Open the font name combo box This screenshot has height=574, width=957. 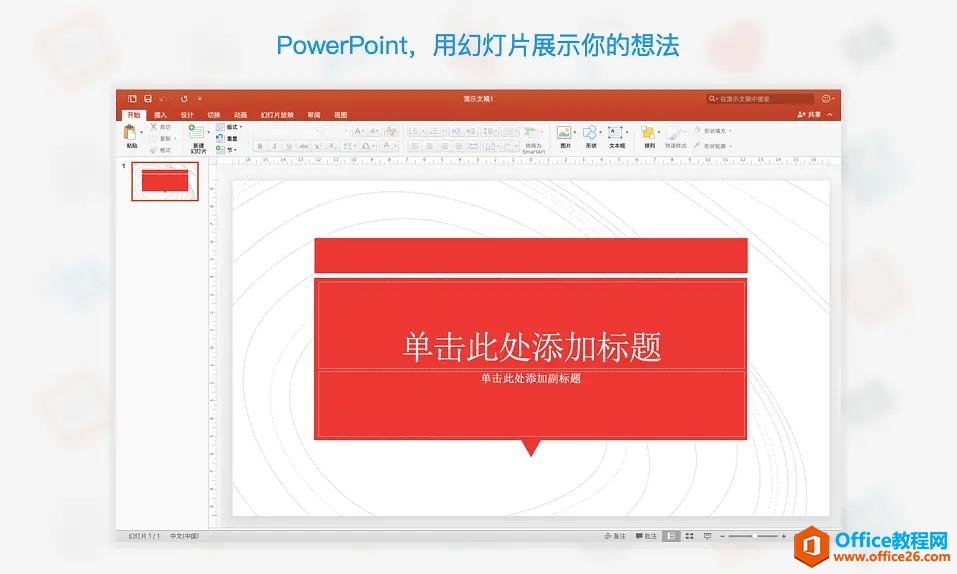tap(287, 131)
